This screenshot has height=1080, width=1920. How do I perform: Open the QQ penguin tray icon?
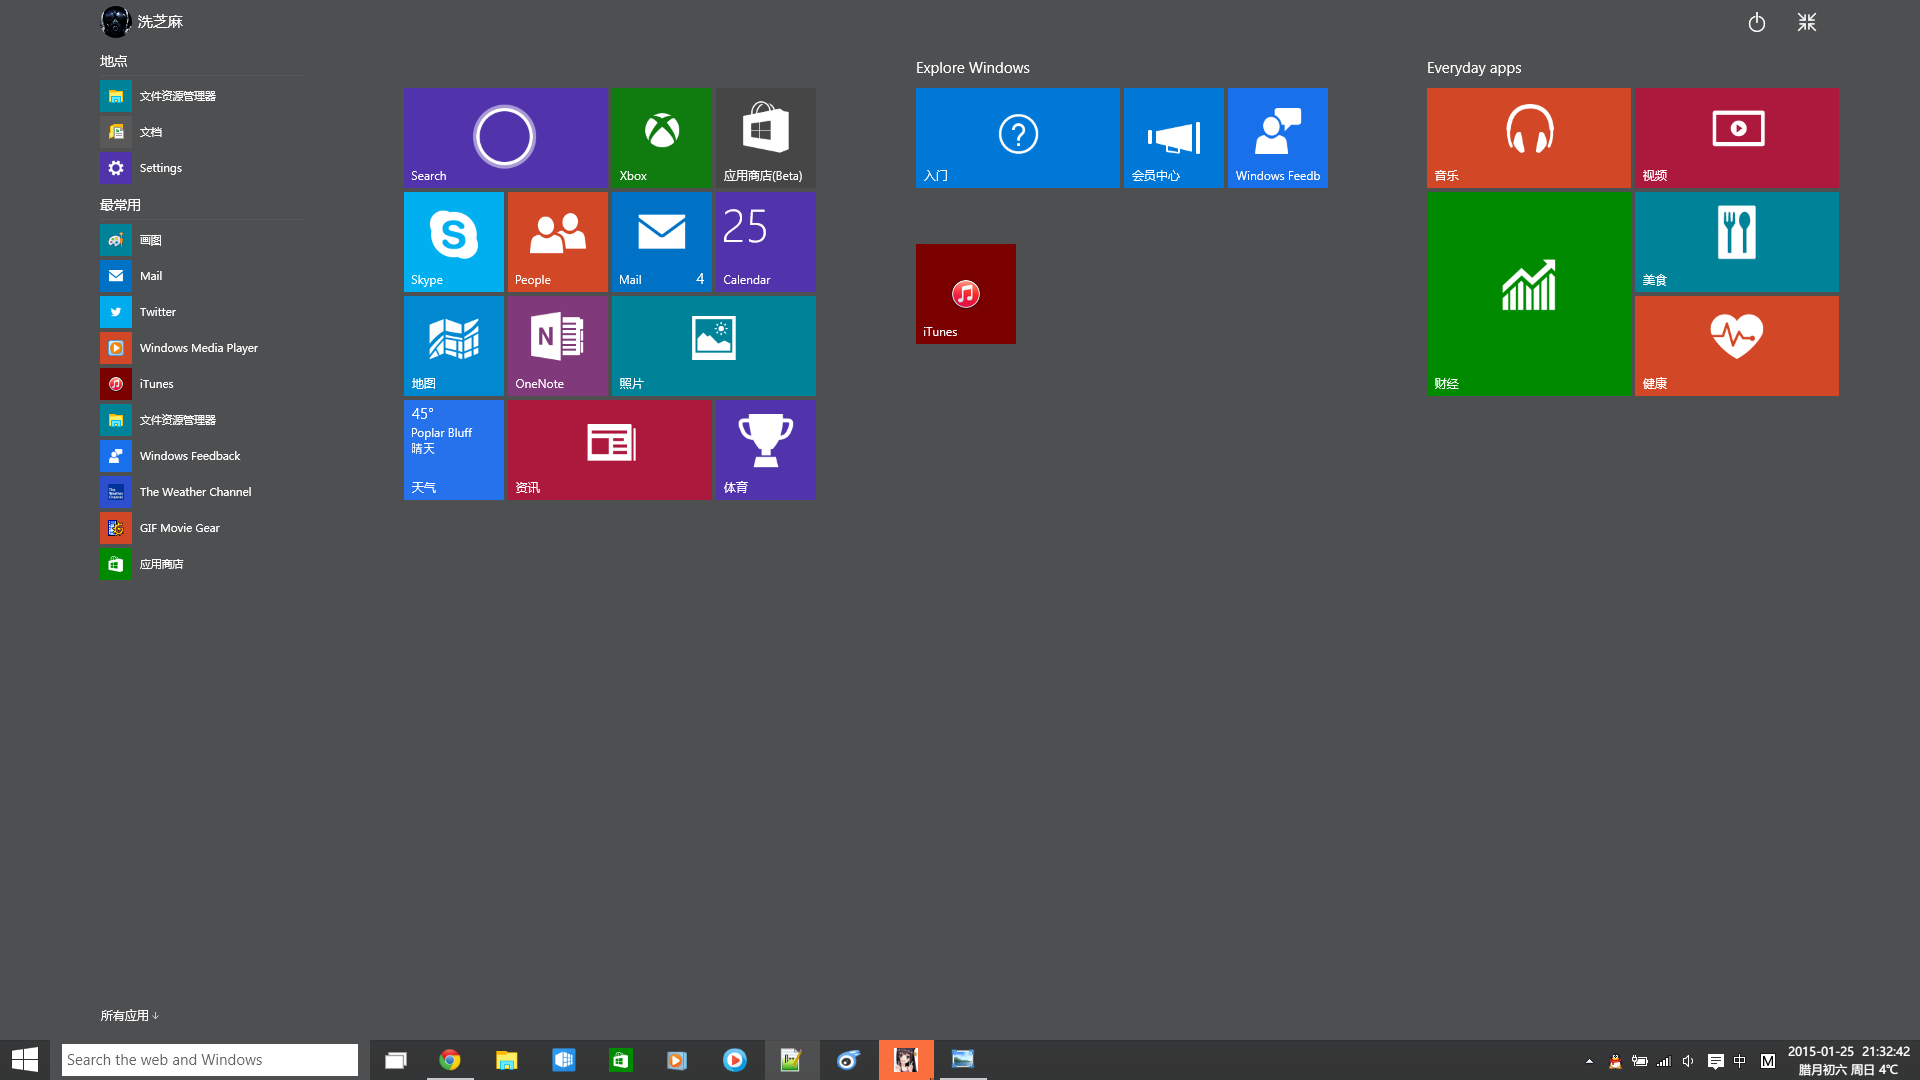(x=1615, y=1061)
